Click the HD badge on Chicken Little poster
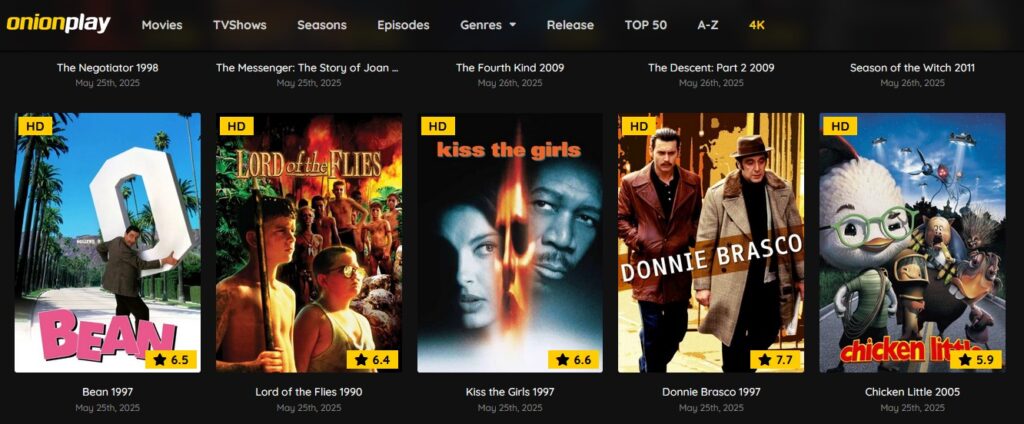Viewport: 1024px width, 424px height. 839,126
